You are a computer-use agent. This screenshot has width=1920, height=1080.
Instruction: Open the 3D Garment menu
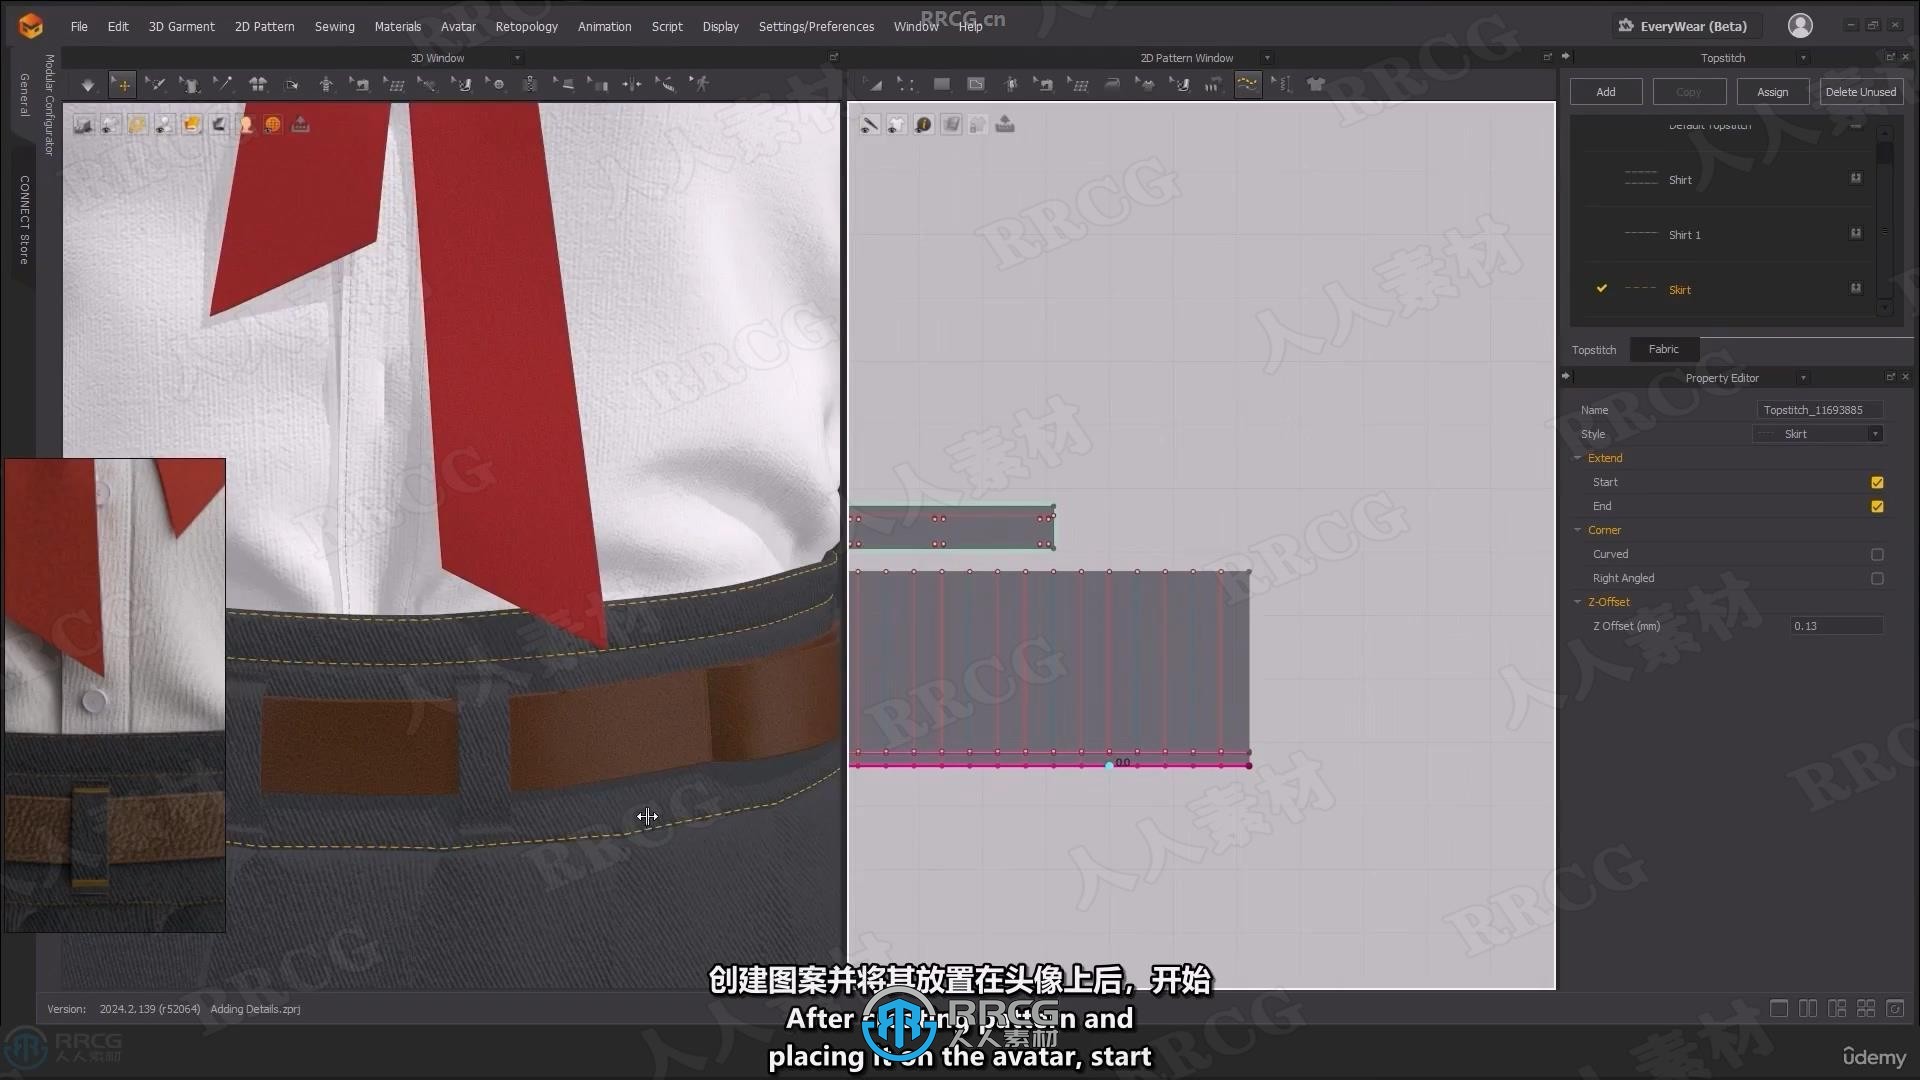coord(181,26)
